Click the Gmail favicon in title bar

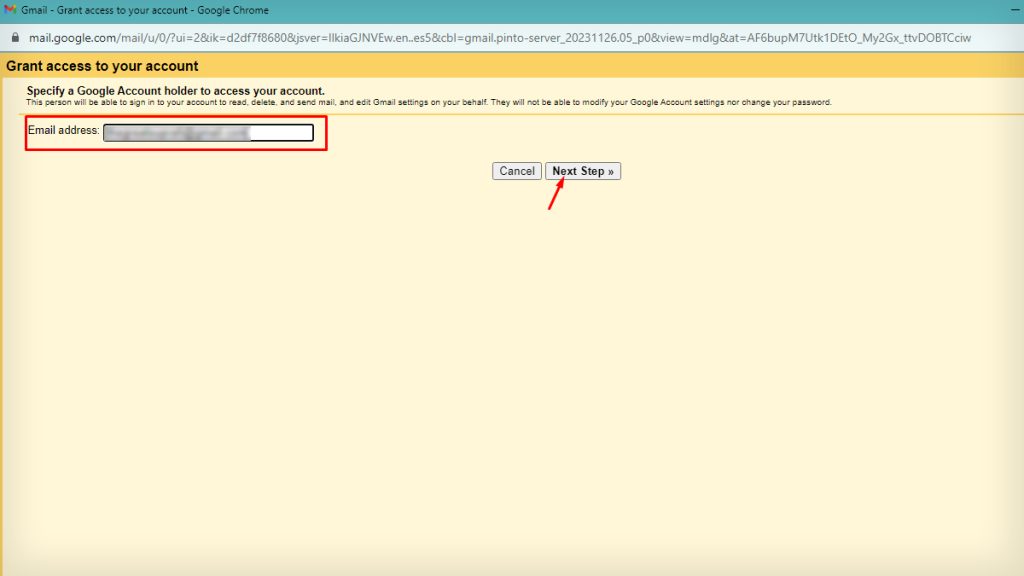(x=10, y=10)
